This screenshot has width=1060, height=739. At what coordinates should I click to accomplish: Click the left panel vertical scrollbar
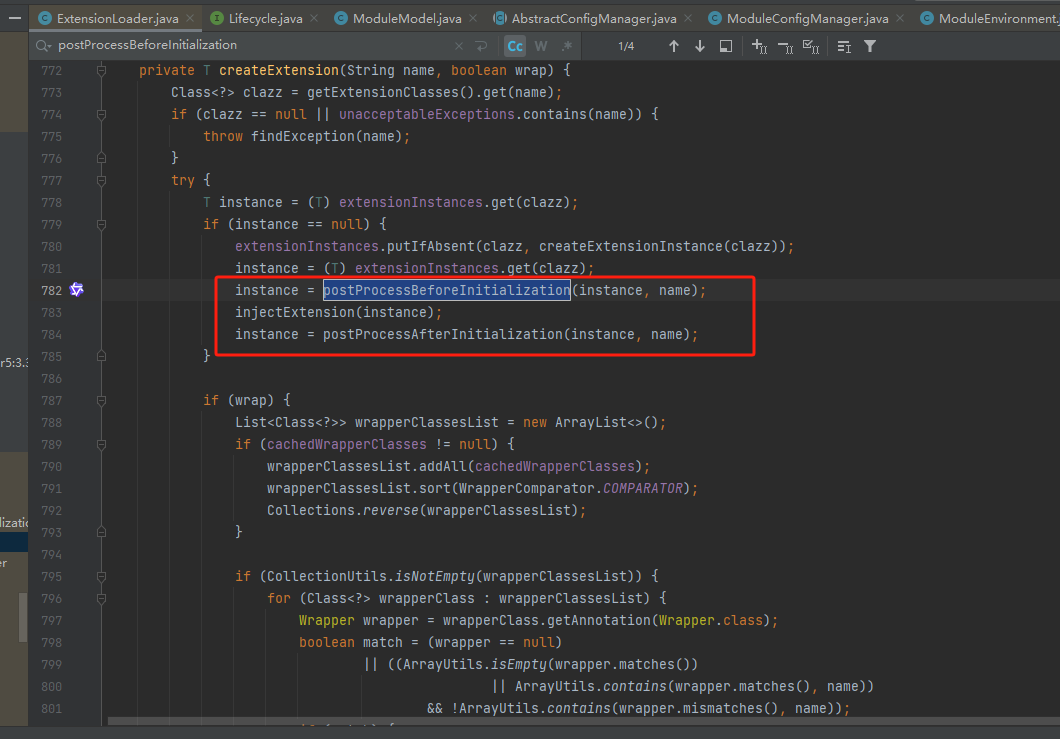pos(23,617)
